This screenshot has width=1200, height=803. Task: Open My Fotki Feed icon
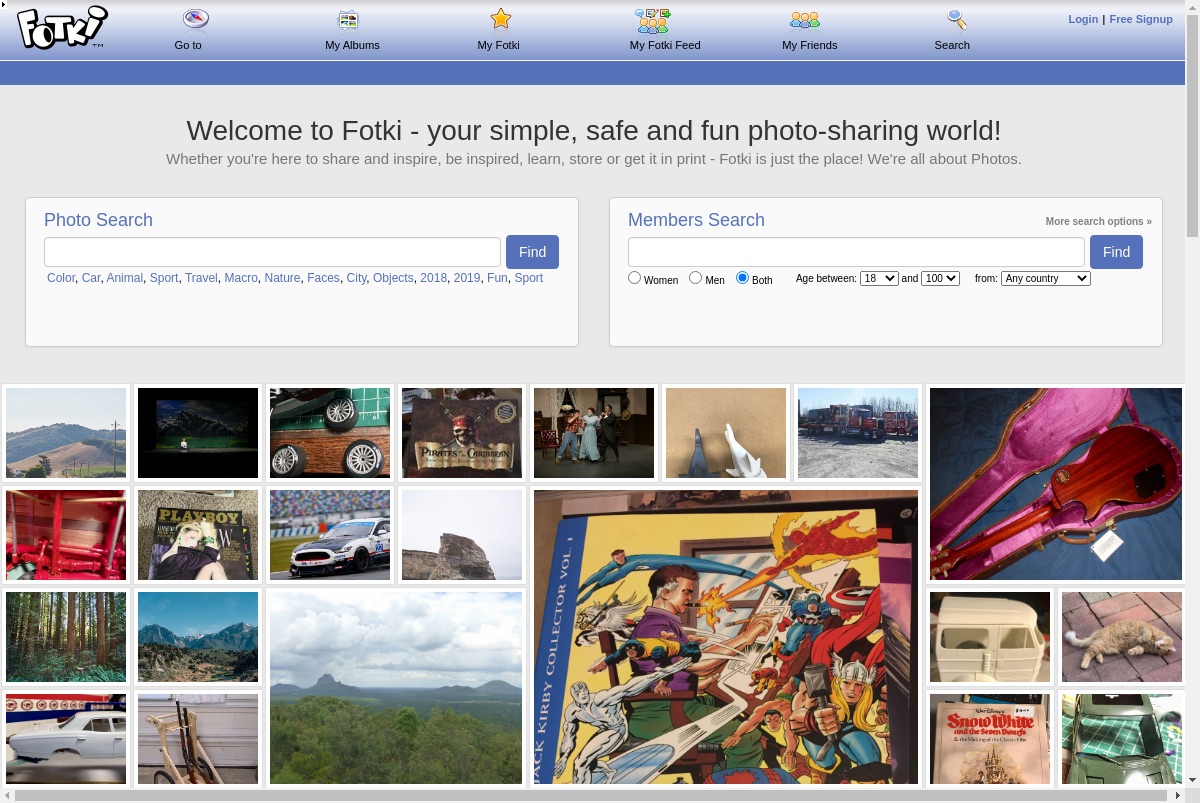point(653,20)
